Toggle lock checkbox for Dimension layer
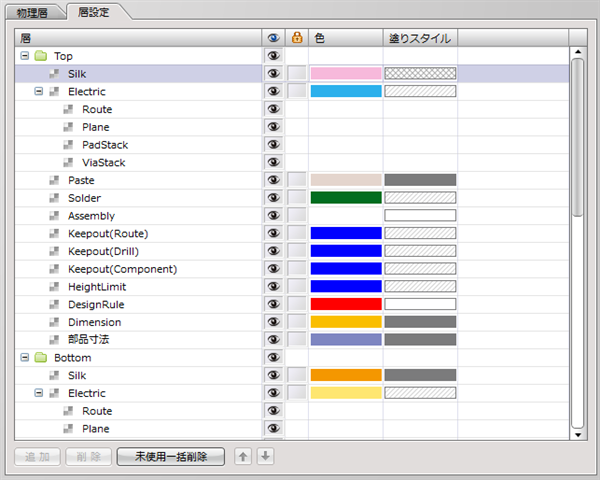The height and width of the screenshot is (480, 600). point(297,323)
